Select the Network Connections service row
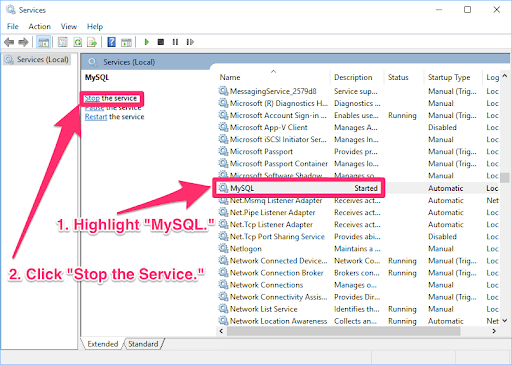512x365 pixels. pyautogui.click(x=358, y=285)
